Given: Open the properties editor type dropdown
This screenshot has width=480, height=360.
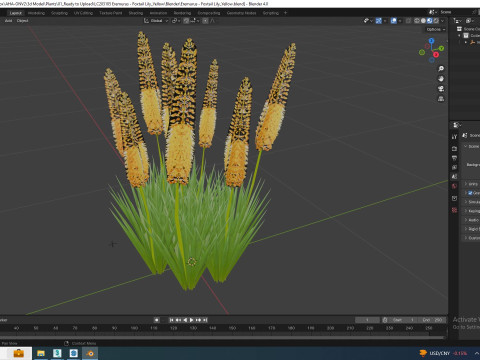Looking at the screenshot, I should coord(456,125).
